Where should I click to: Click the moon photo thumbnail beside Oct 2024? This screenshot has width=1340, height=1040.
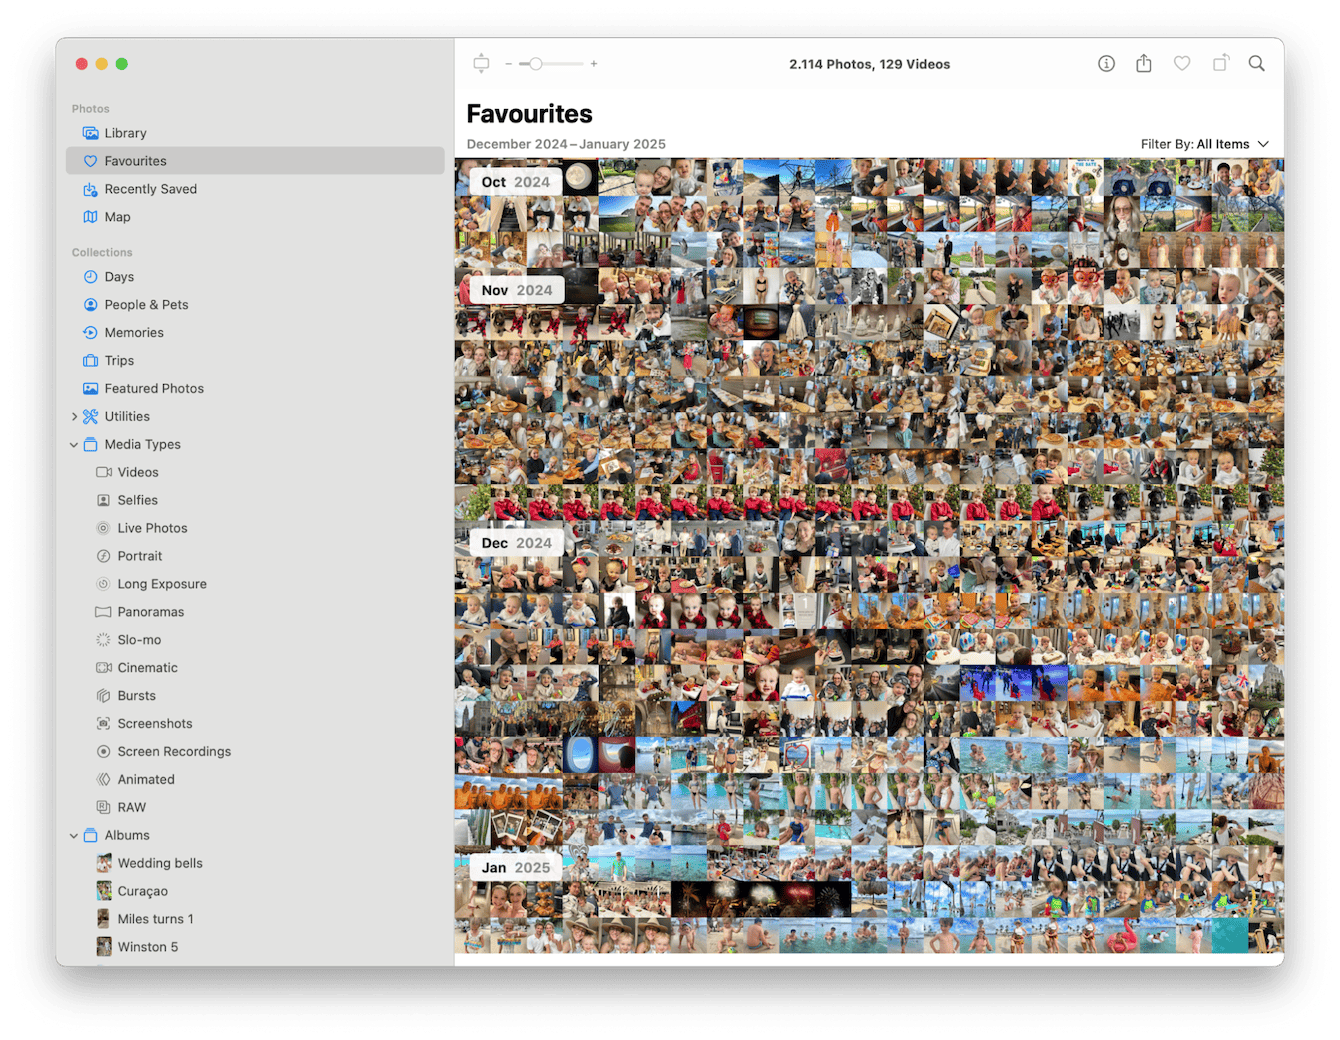pyautogui.click(x=579, y=178)
